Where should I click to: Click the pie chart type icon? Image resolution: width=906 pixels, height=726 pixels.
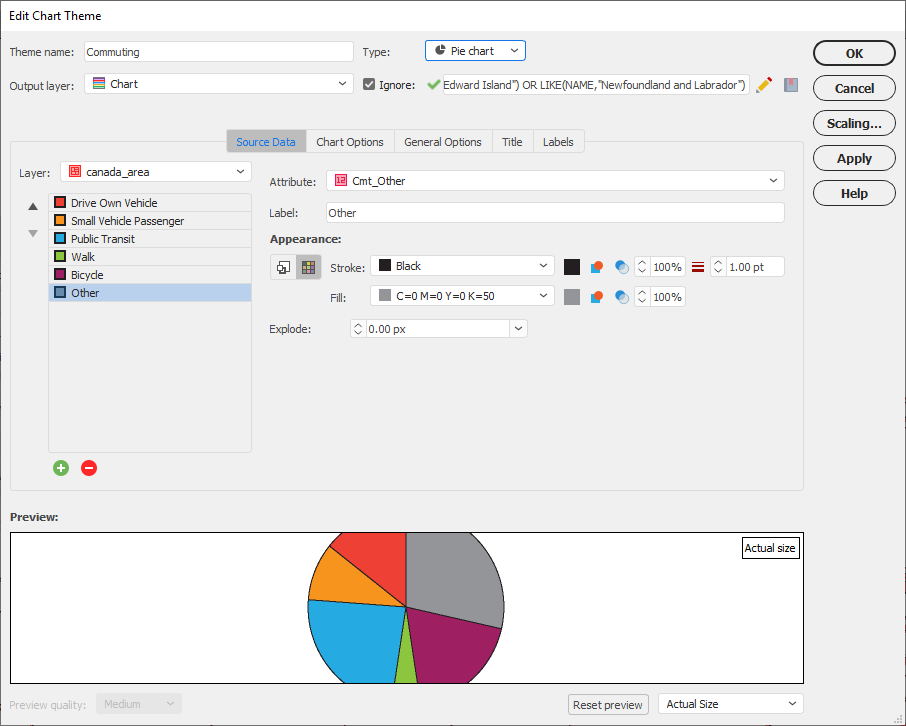point(440,50)
